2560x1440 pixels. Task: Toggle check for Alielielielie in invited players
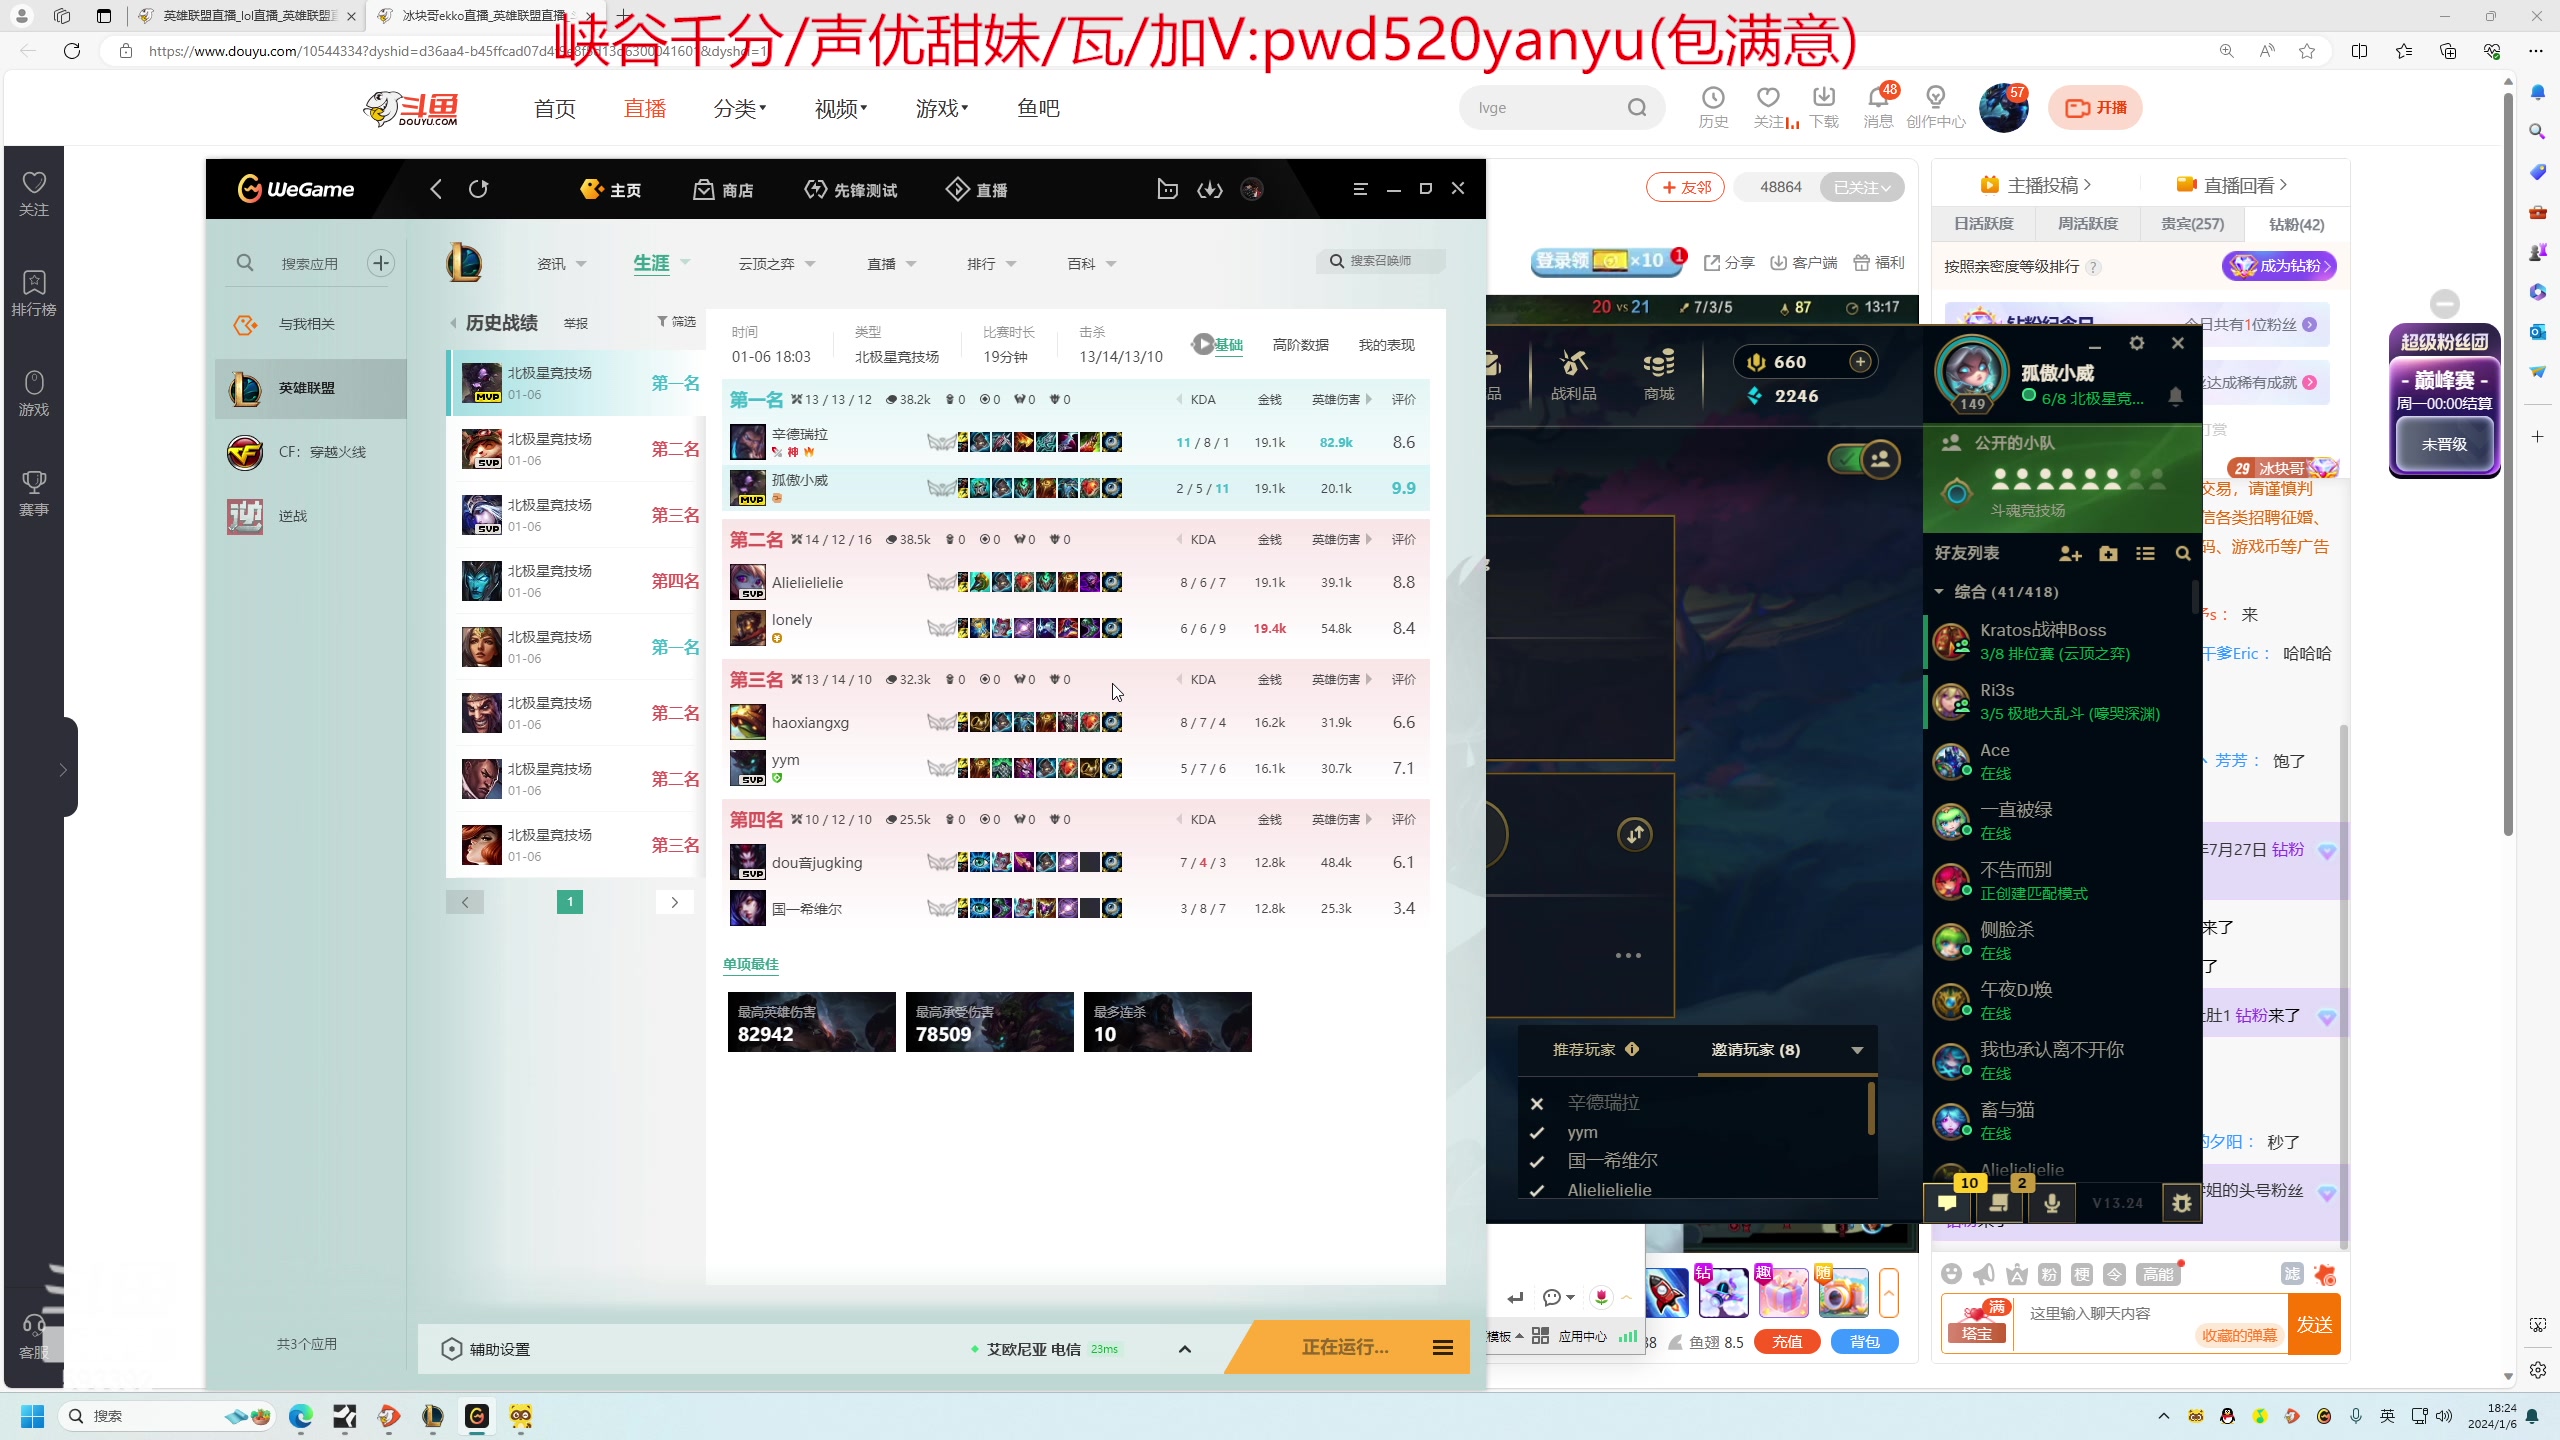(x=1537, y=1190)
